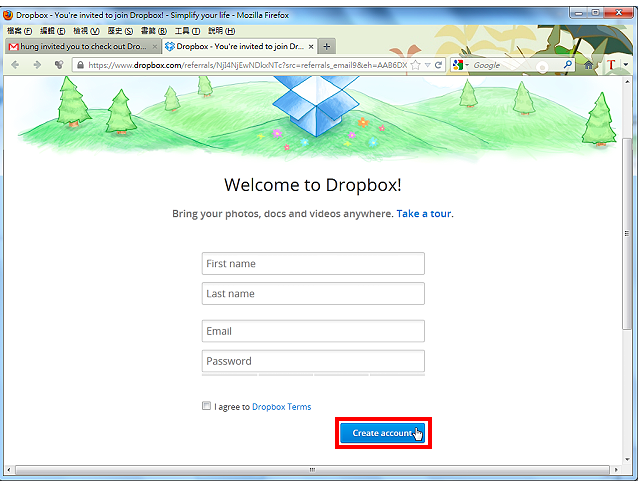Click the horizontal scrollbar left arrow
The image size is (642, 486).
9,470
